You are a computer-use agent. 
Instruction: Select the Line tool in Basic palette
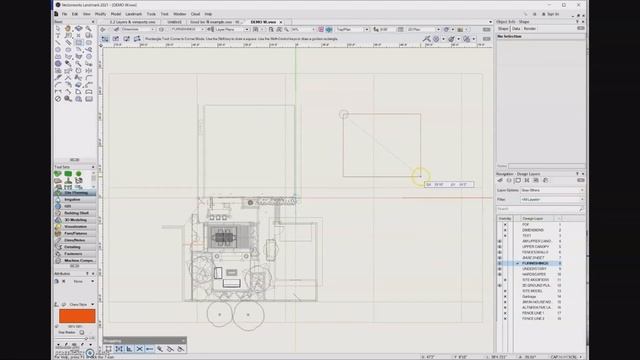(x=58, y=43)
